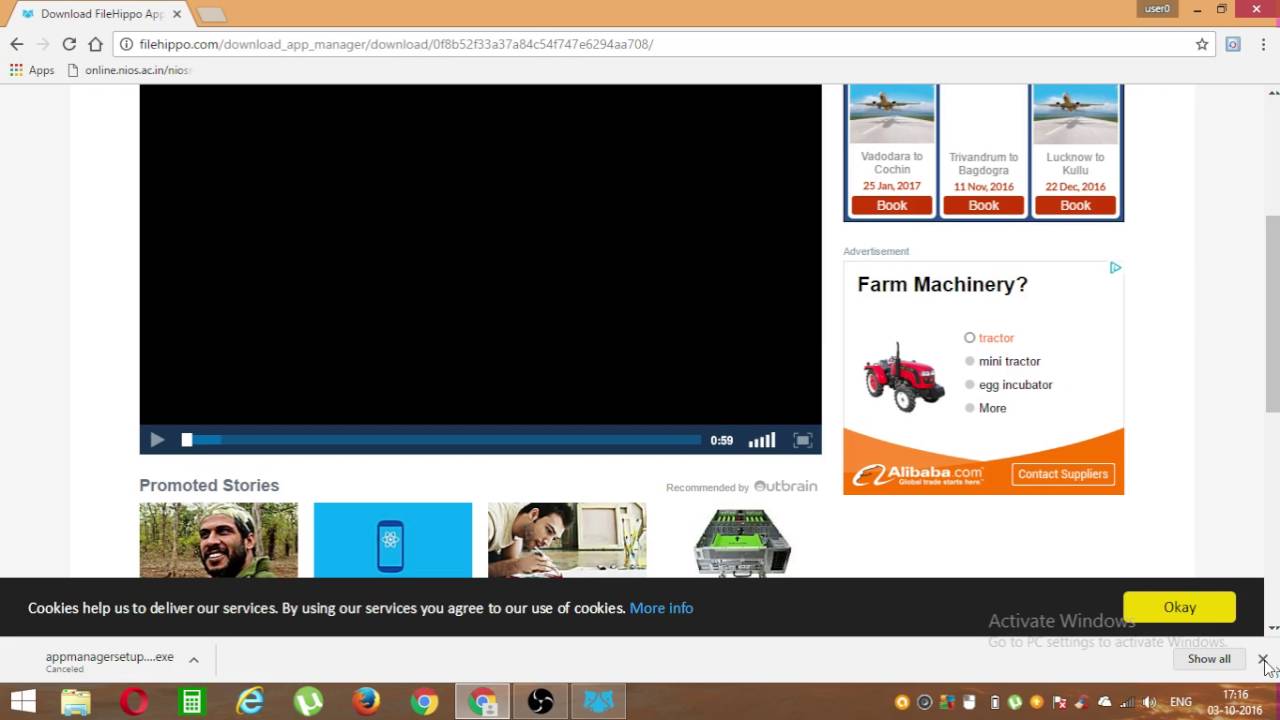Close the downloads bar

[x=1263, y=660]
